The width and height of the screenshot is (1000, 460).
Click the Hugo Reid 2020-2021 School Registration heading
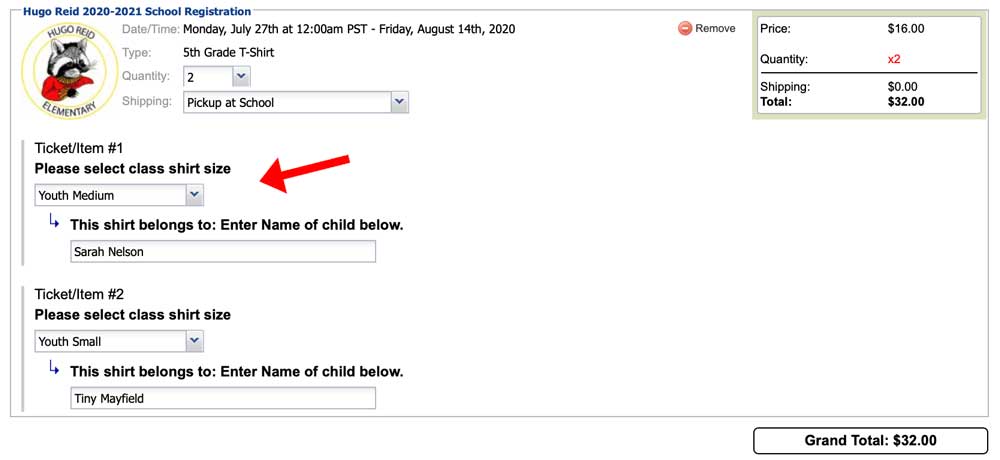click(x=137, y=11)
